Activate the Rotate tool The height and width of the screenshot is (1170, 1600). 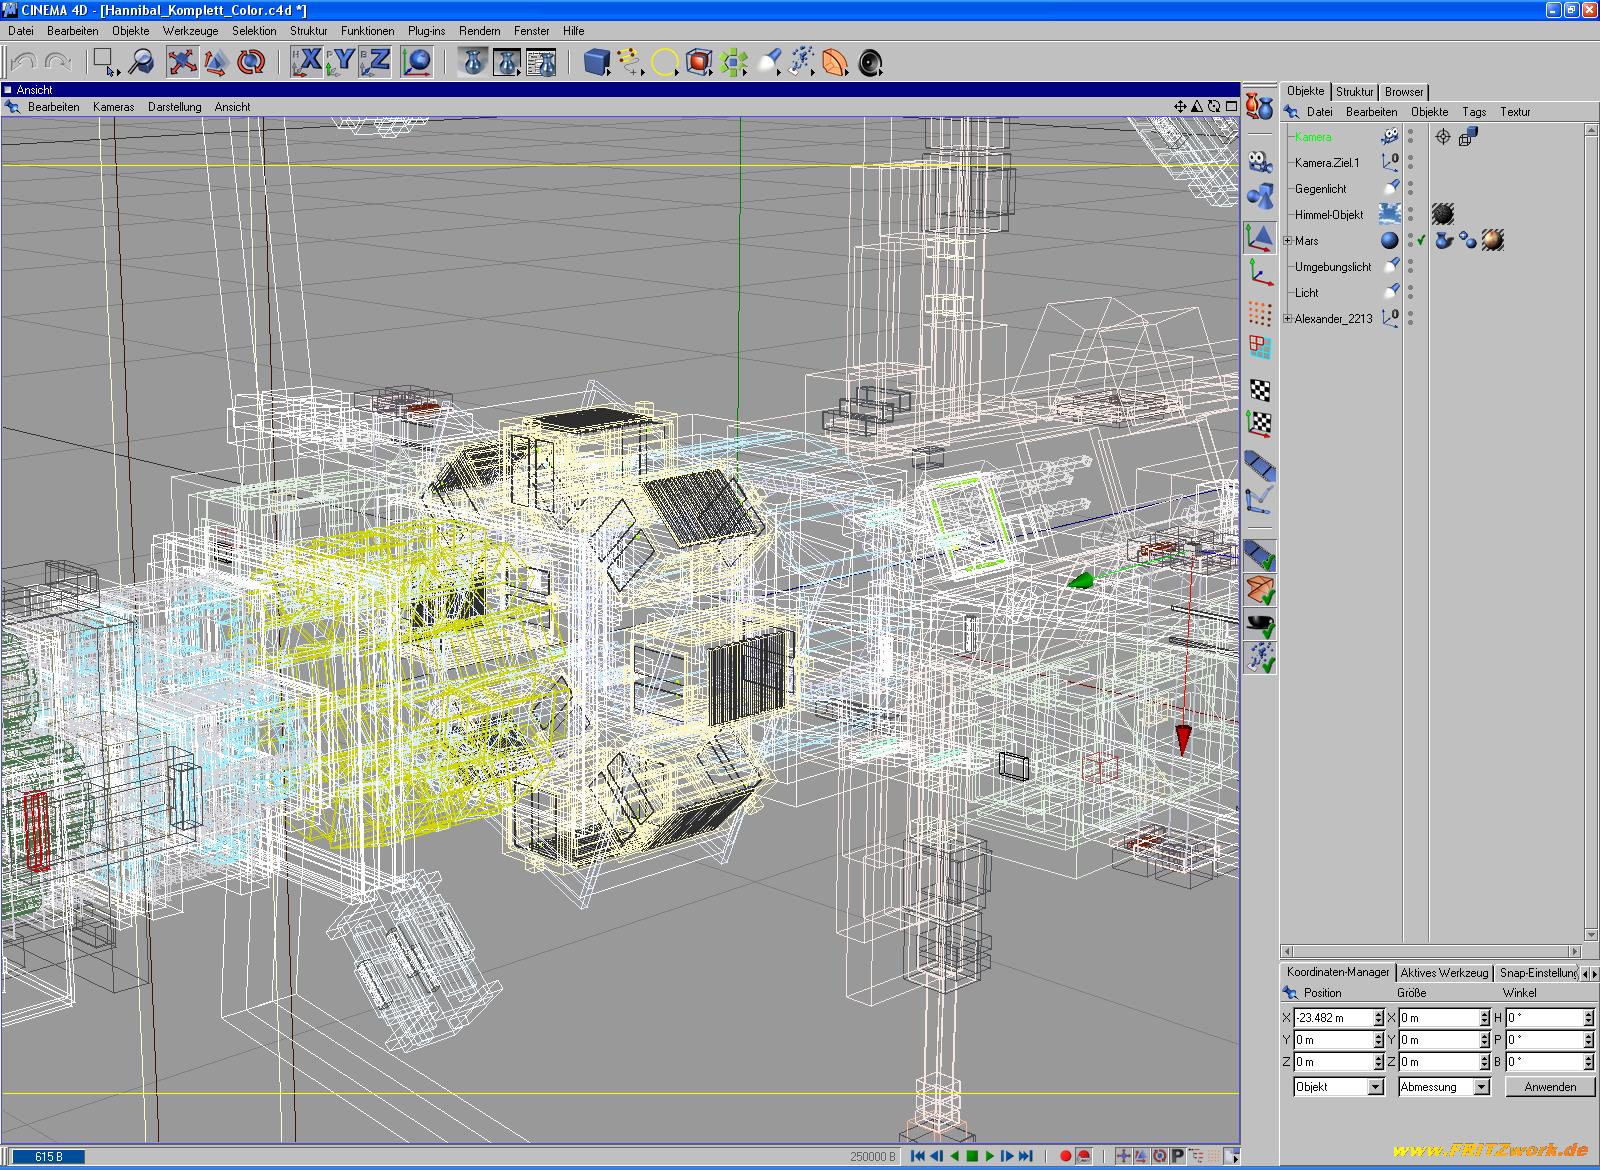click(251, 62)
